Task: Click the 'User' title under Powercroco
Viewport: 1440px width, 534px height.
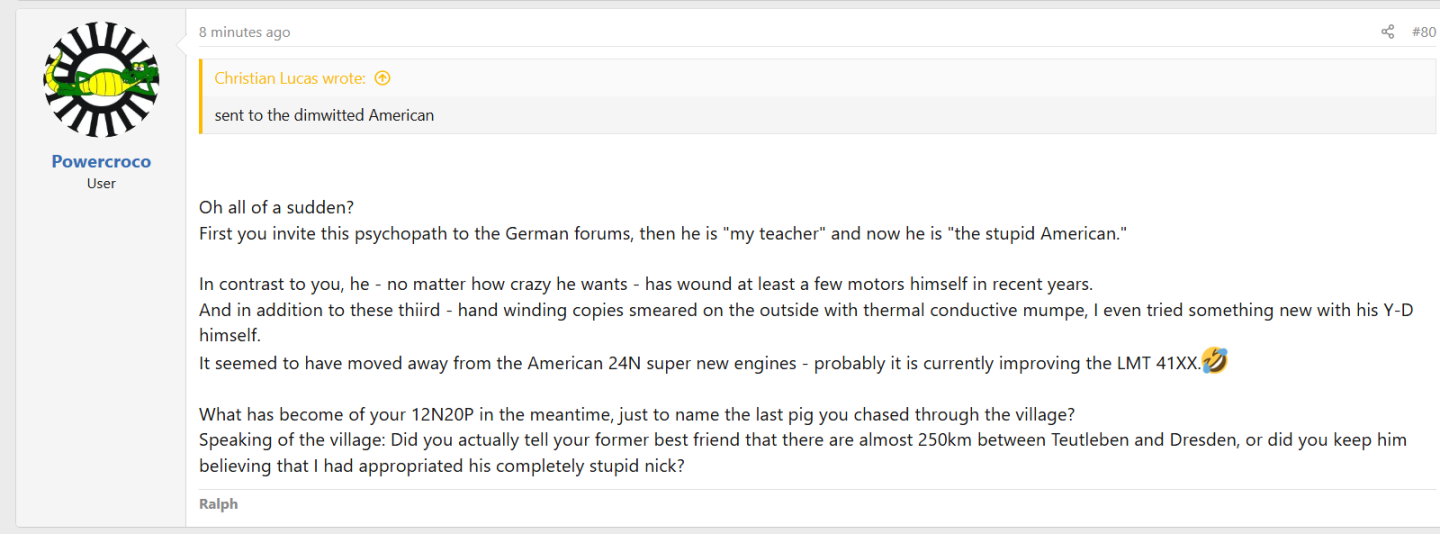Action: point(101,184)
